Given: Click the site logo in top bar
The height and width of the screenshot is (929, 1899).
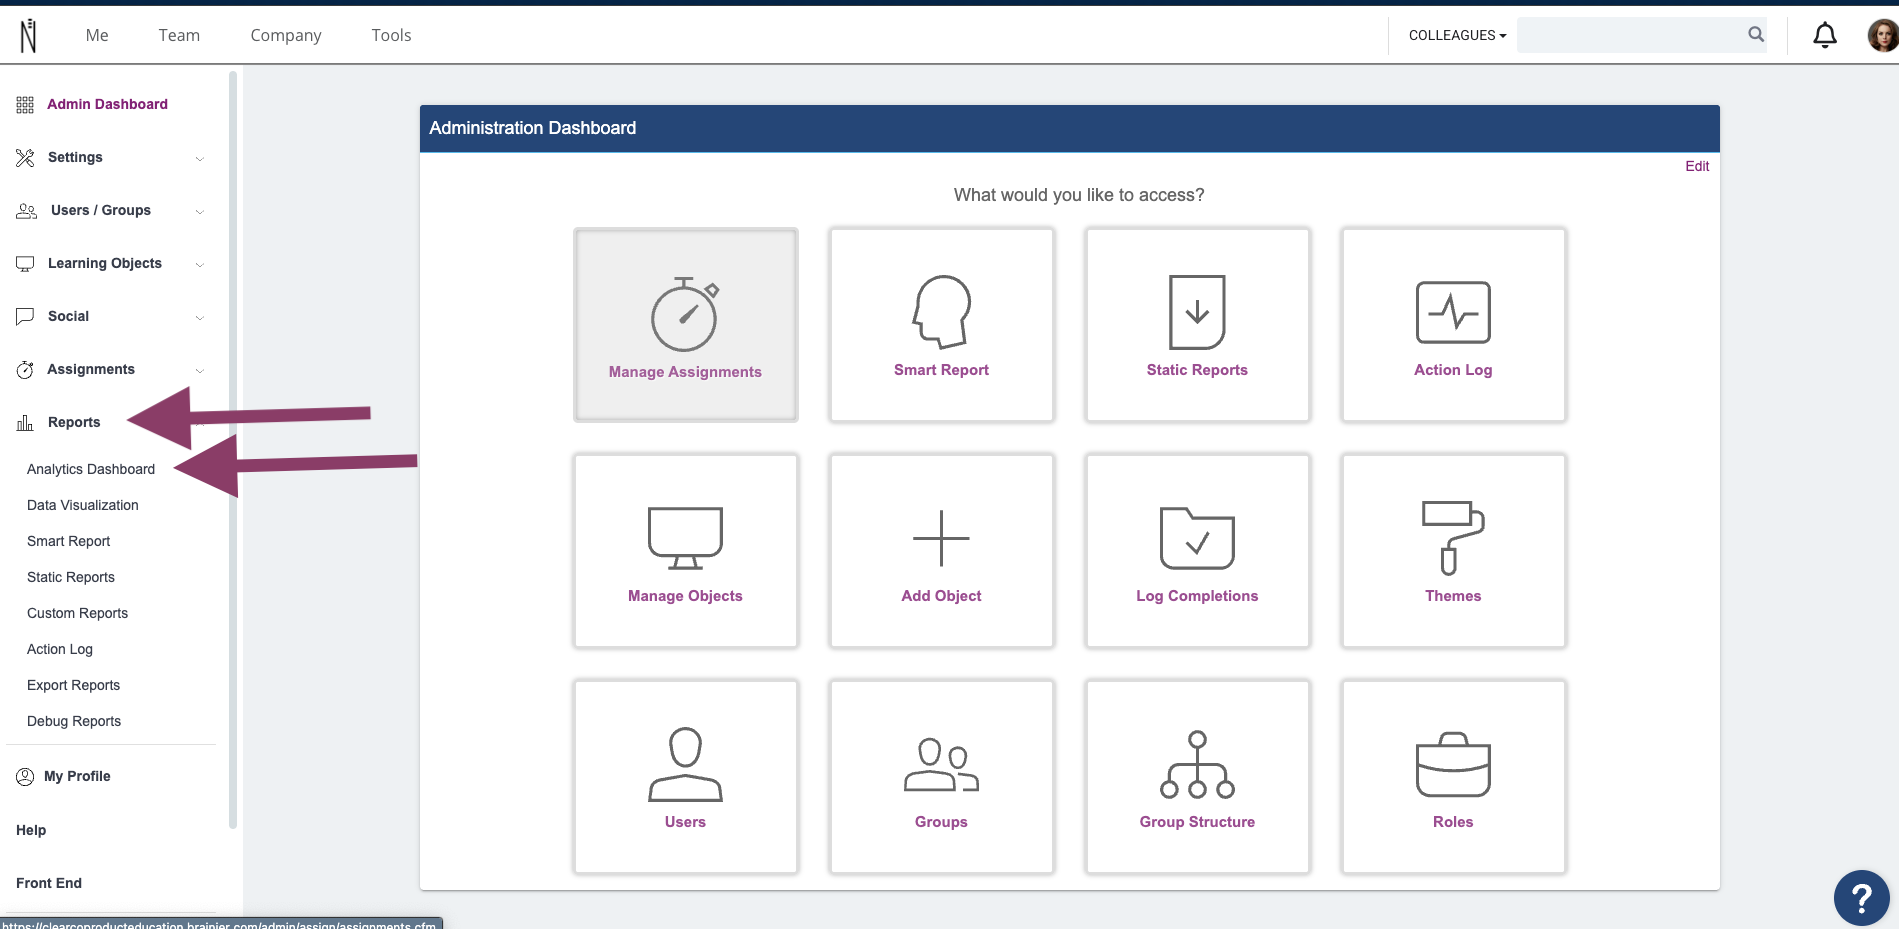Looking at the screenshot, I should click(29, 35).
